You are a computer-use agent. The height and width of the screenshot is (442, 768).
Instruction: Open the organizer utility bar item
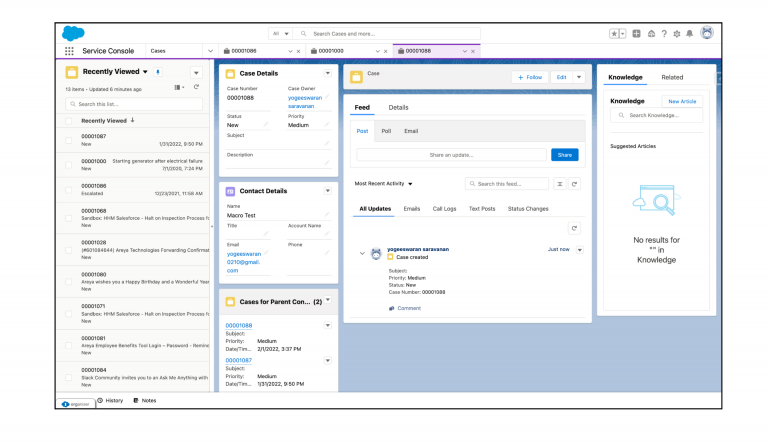pos(76,404)
